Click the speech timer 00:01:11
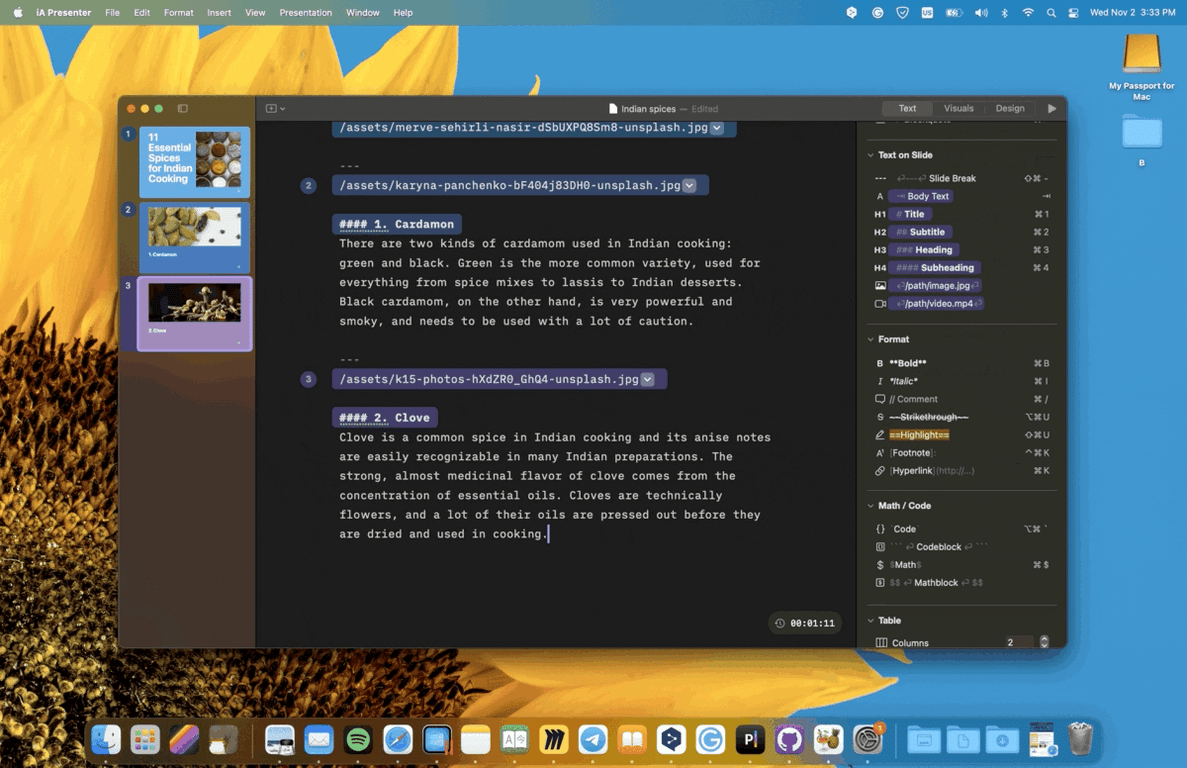The image size is (1187, 768). (x=805, y=623)
